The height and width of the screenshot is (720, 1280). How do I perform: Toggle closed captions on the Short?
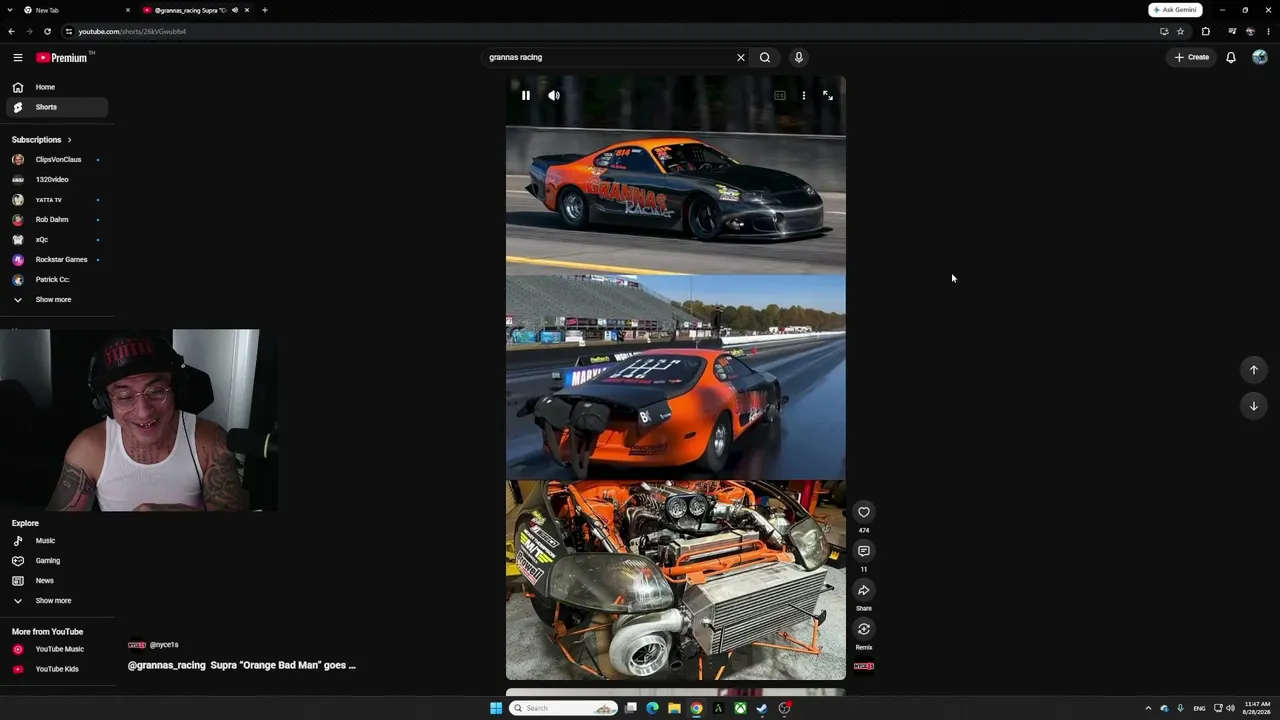pos(780,96)
